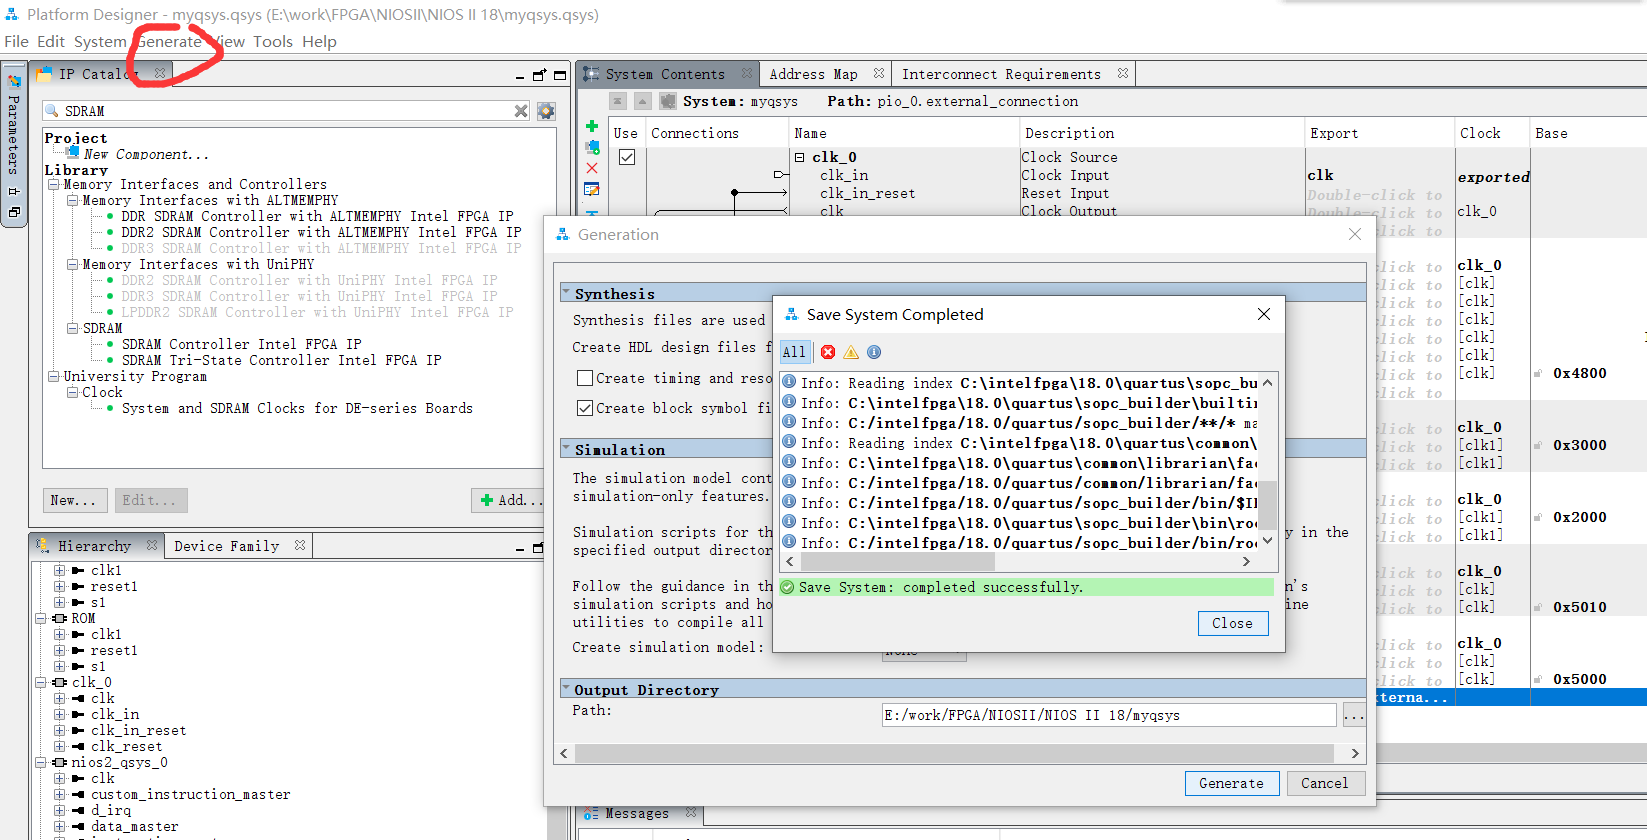Undock the IP Catalog panel

(540, 75)
